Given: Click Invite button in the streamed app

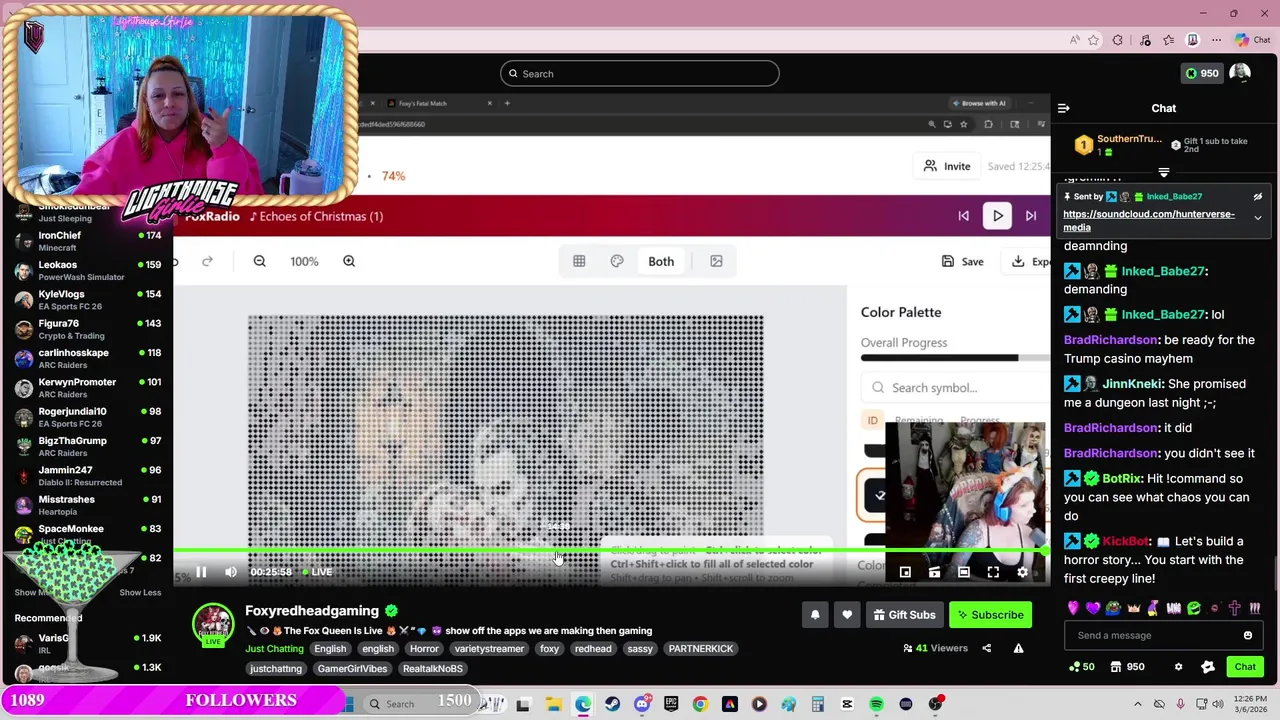Looking at the screenshot, I should [947, 166].
